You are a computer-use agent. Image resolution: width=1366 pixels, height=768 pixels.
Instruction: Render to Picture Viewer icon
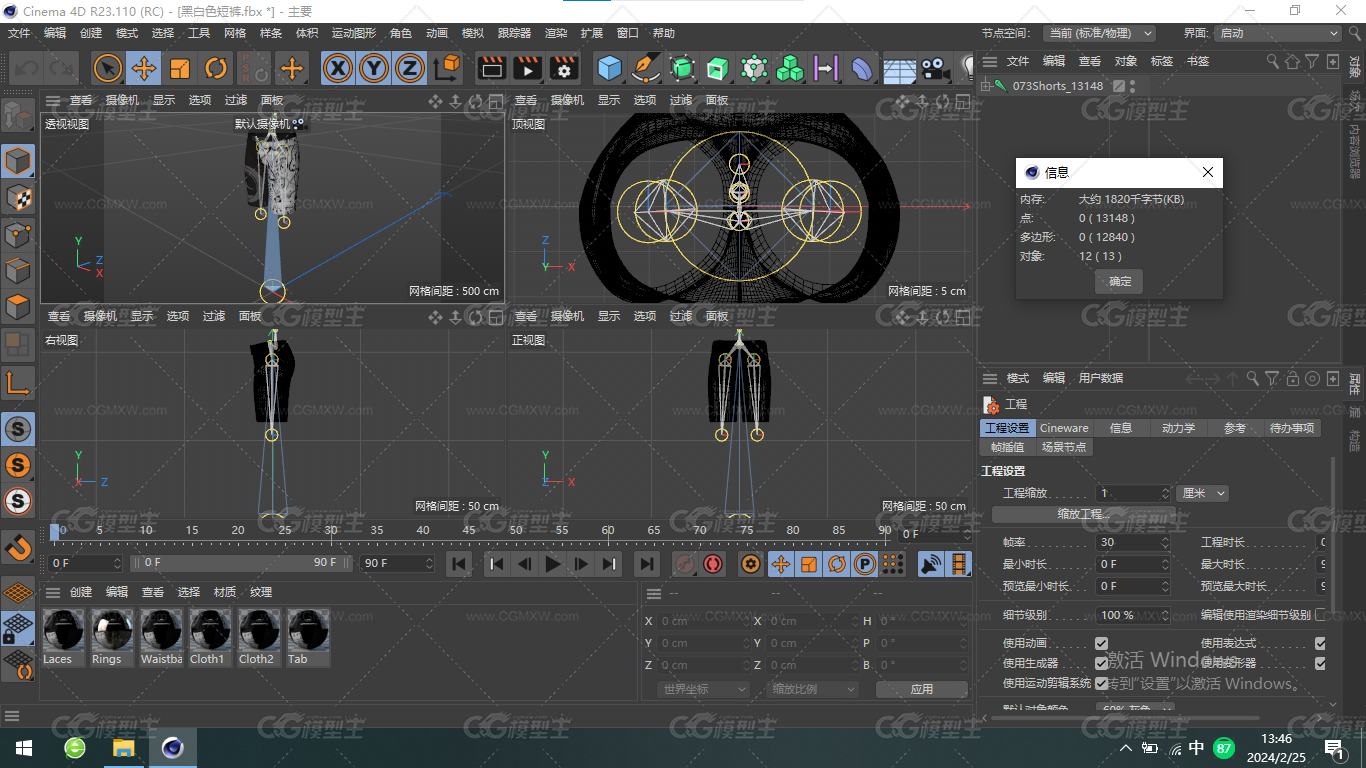pos(527,68)
